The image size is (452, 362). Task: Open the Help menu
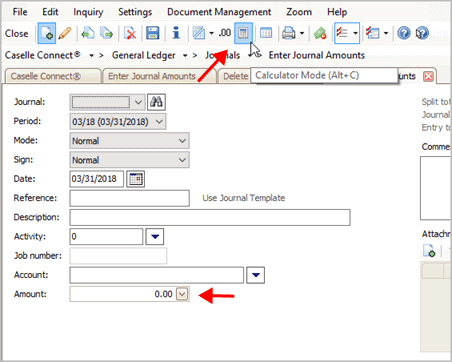point(337,12)
